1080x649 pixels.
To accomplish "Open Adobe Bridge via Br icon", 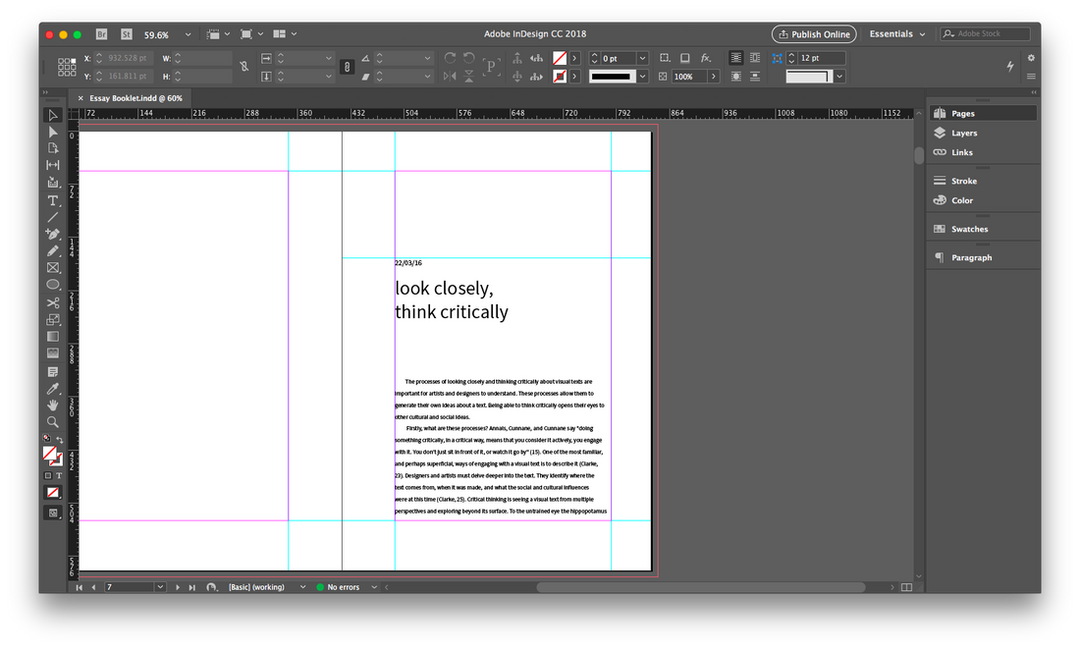I will [x=102, y=34].
